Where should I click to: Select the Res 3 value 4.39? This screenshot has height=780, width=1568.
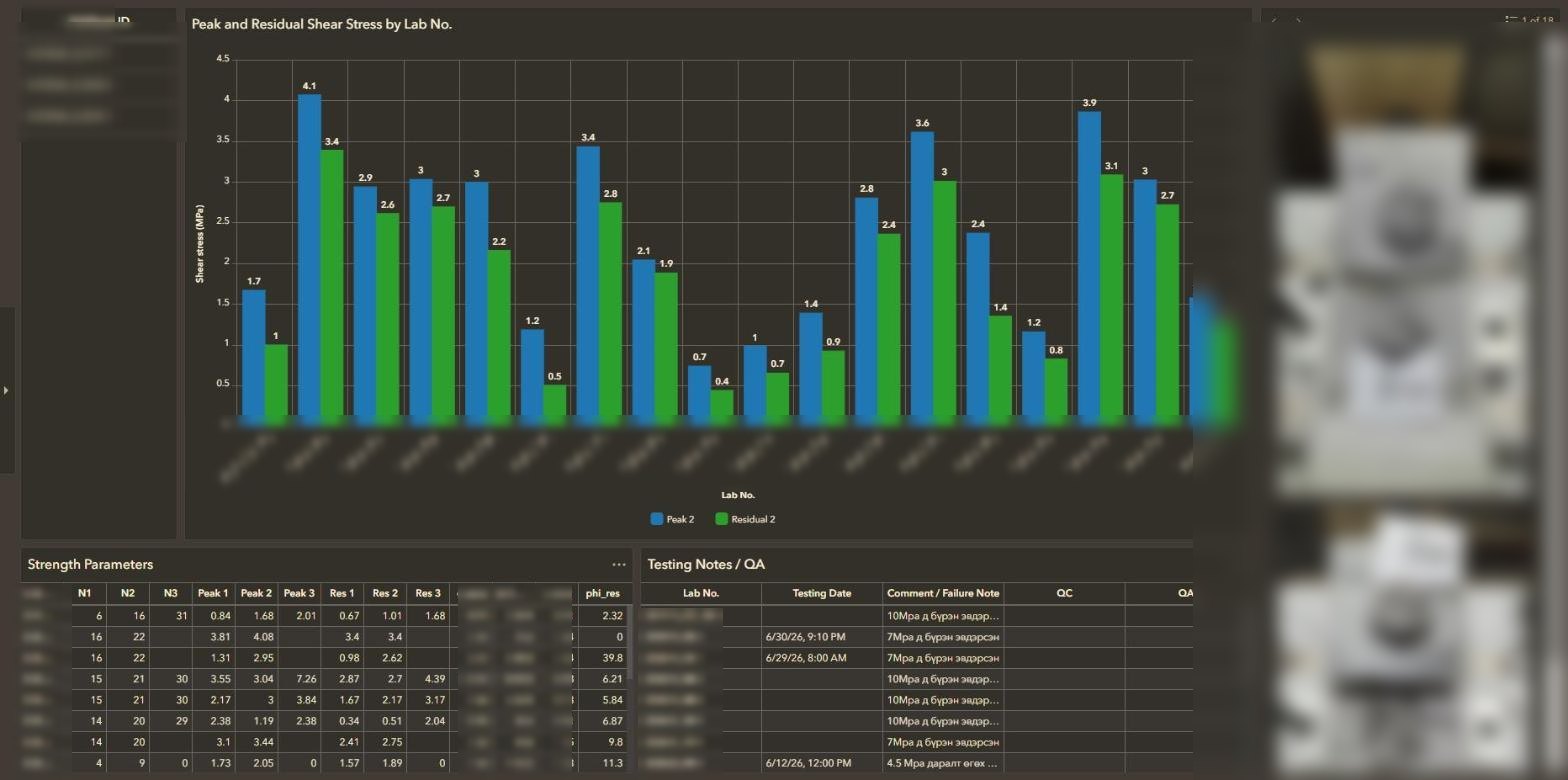pyautogui.click(x=433, y=679)
